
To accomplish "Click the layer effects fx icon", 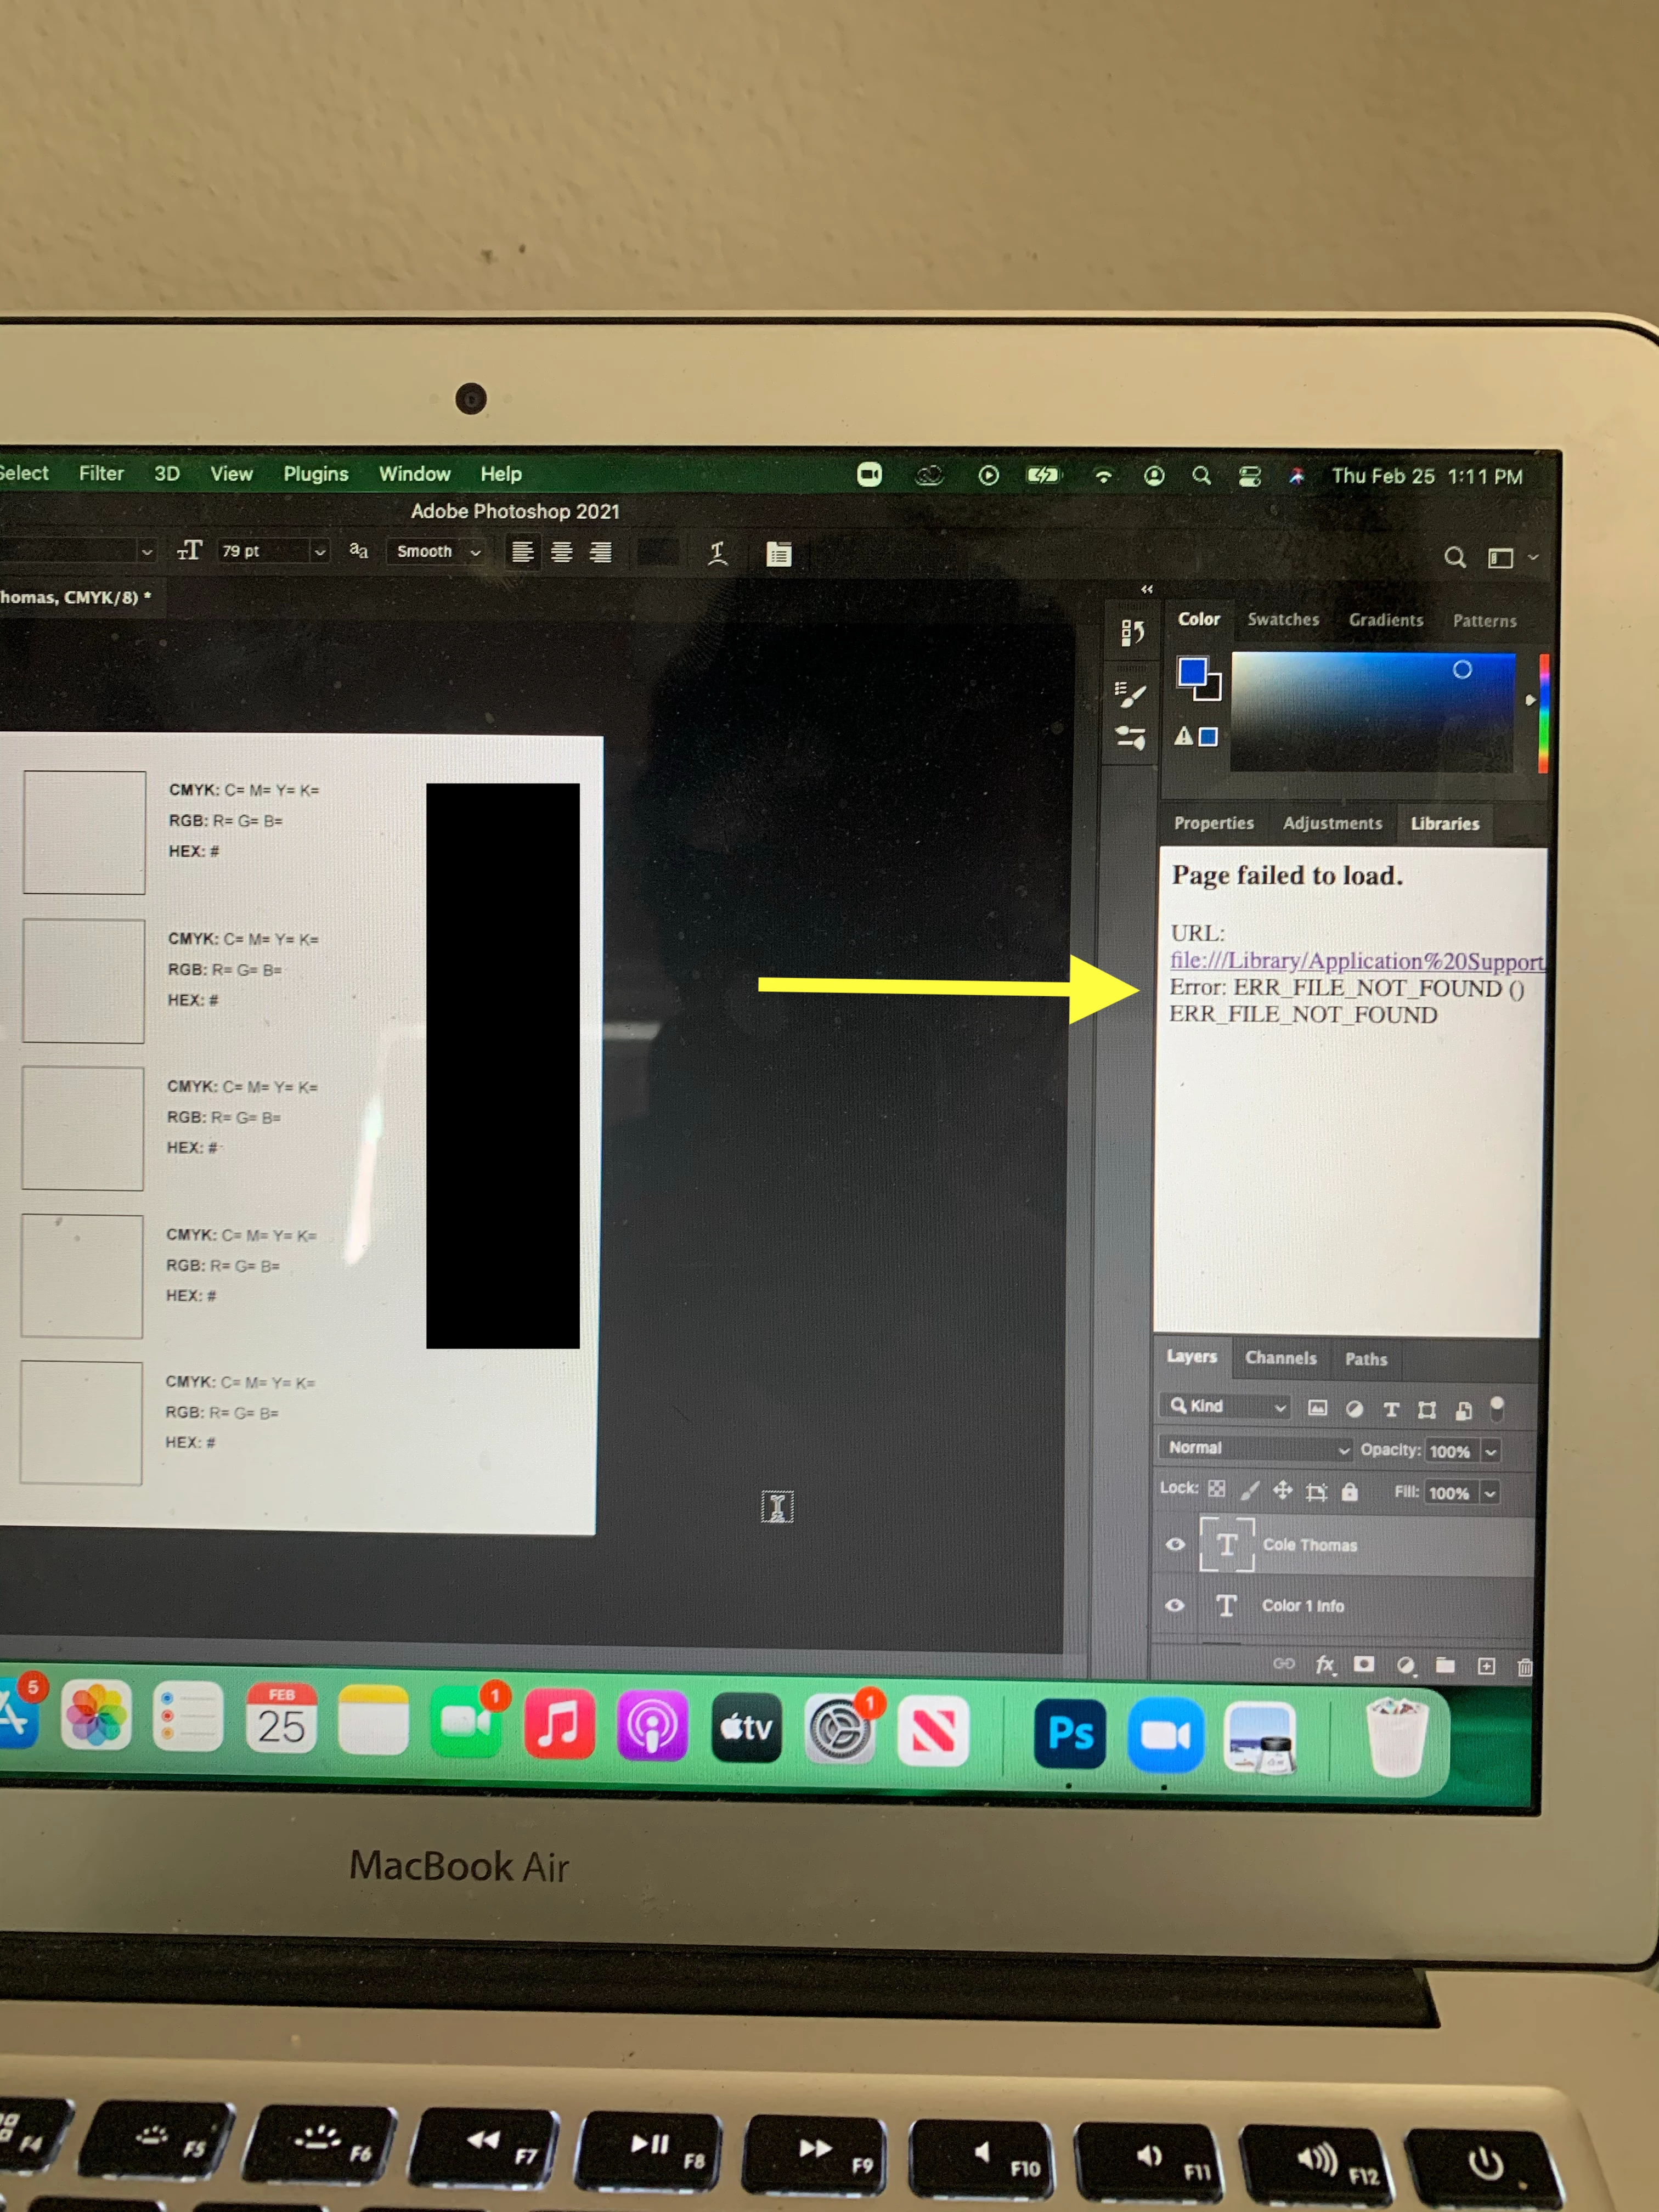I will pyautogui.click(x=1325, y=1664).
